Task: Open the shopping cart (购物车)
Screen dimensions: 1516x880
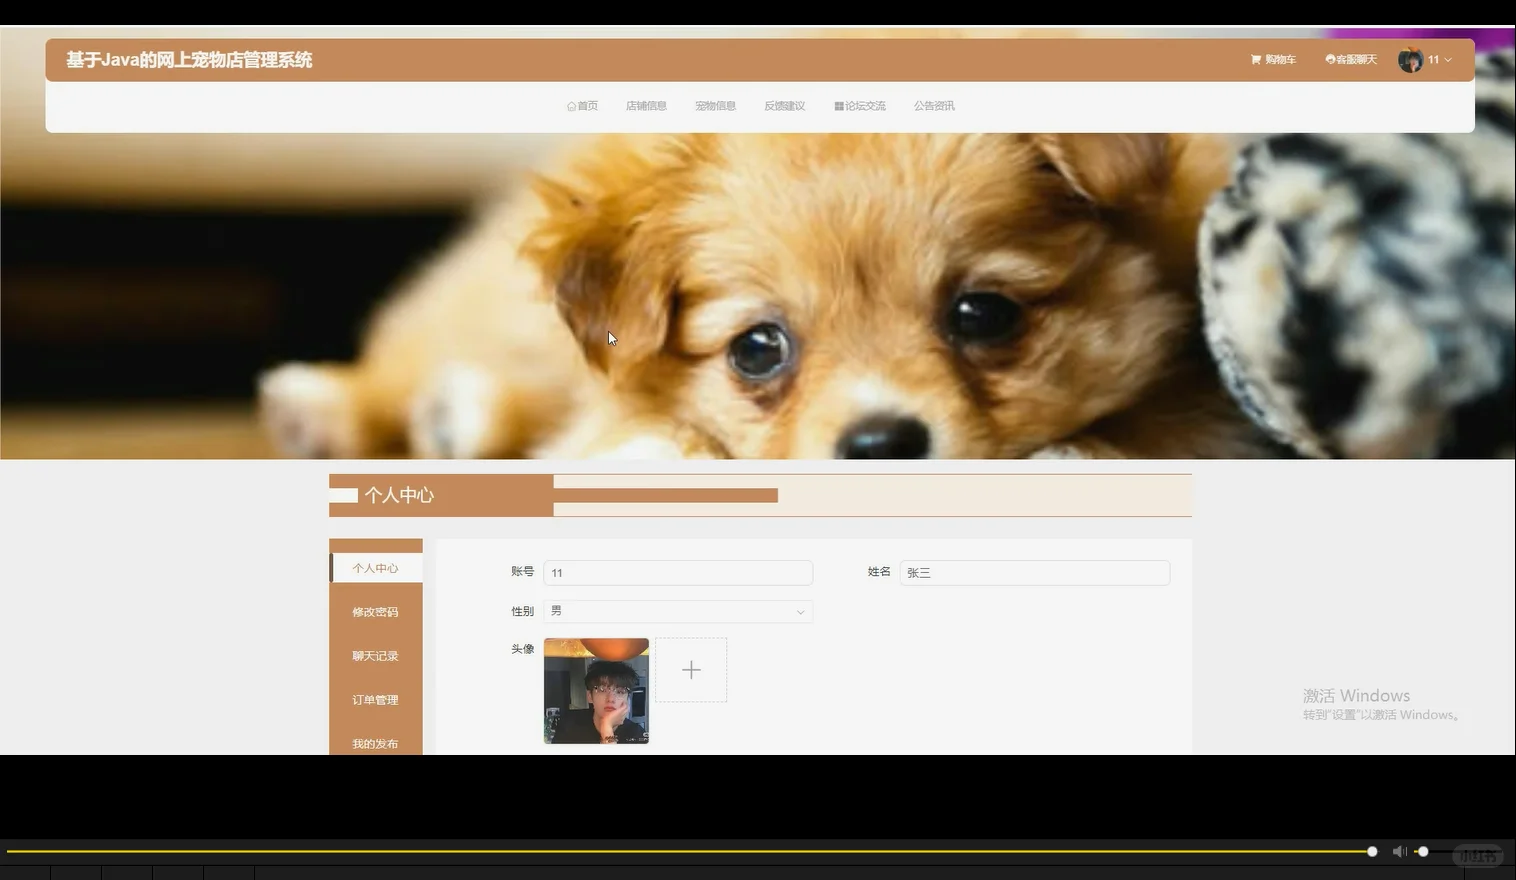Action: point(1273,60)
